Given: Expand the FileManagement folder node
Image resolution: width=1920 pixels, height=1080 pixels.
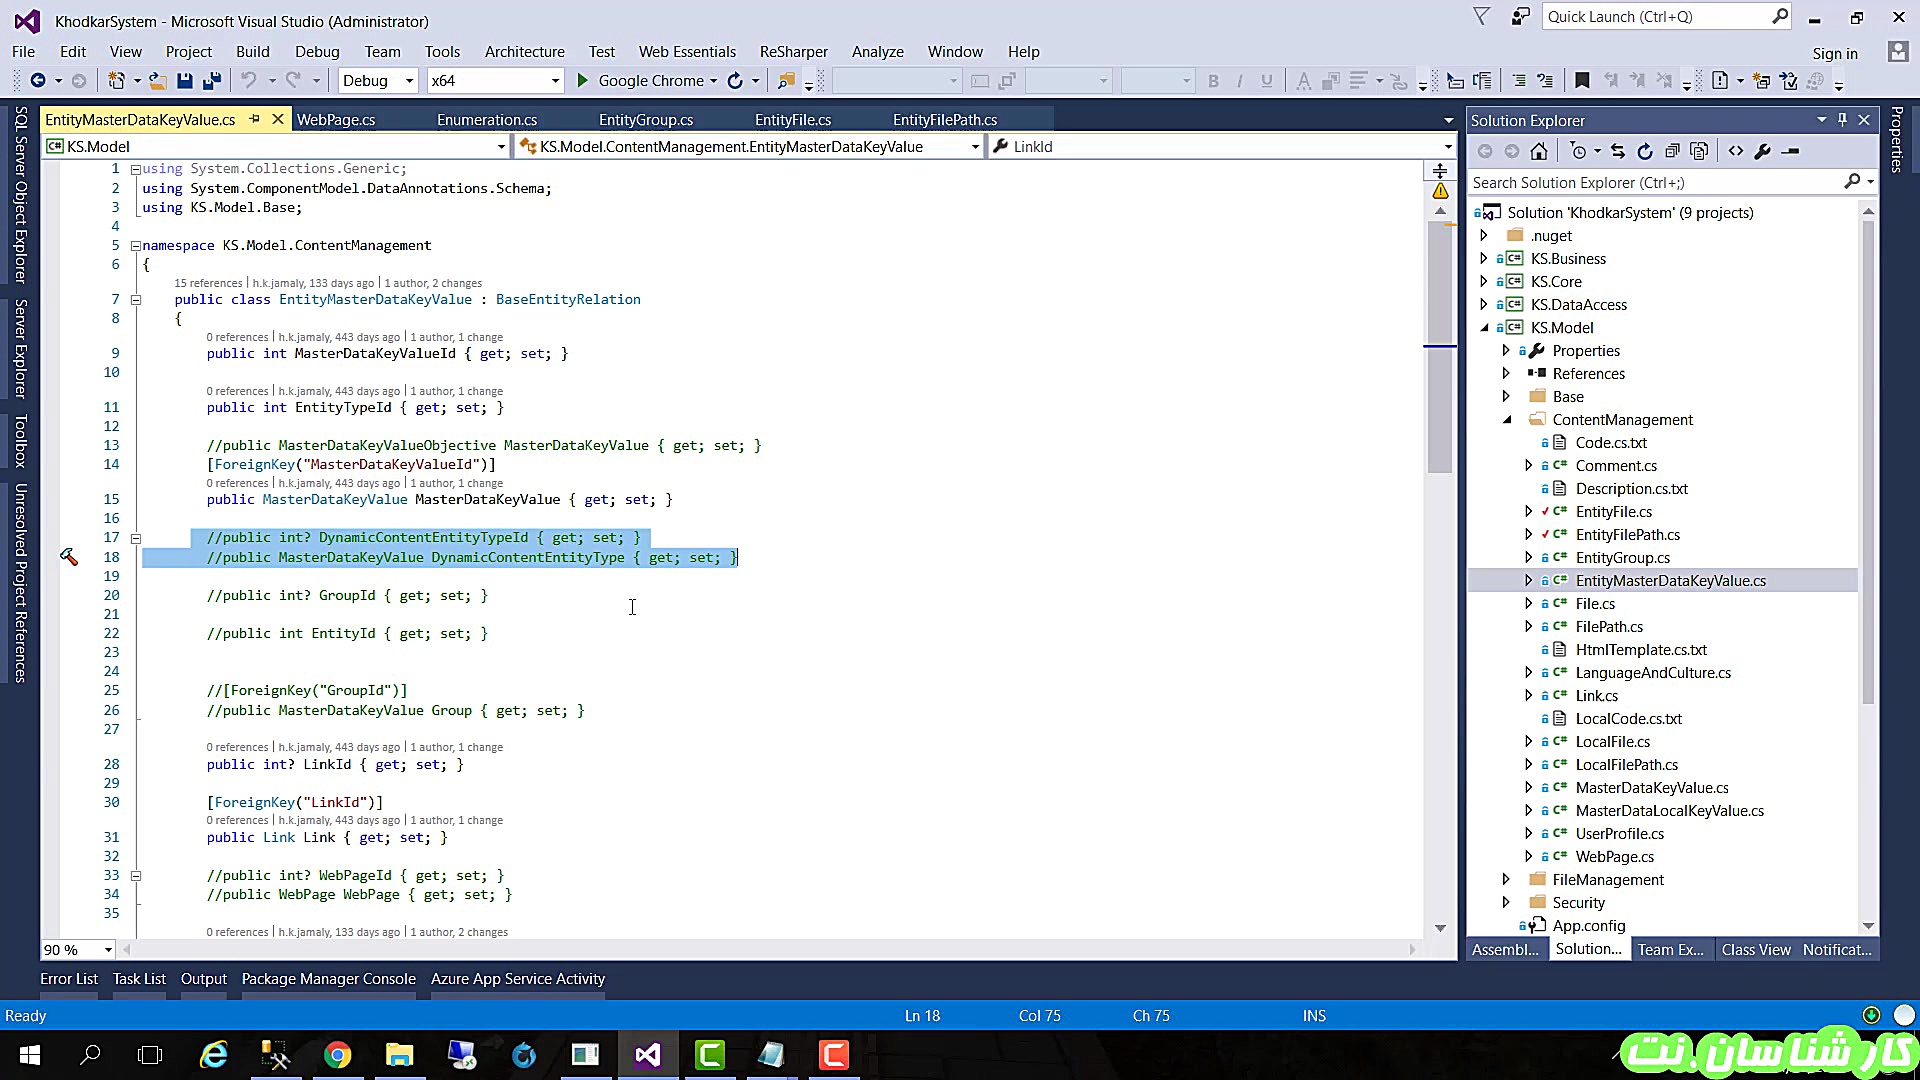Looking at the screenshot, I should [x=1506, y=879].
